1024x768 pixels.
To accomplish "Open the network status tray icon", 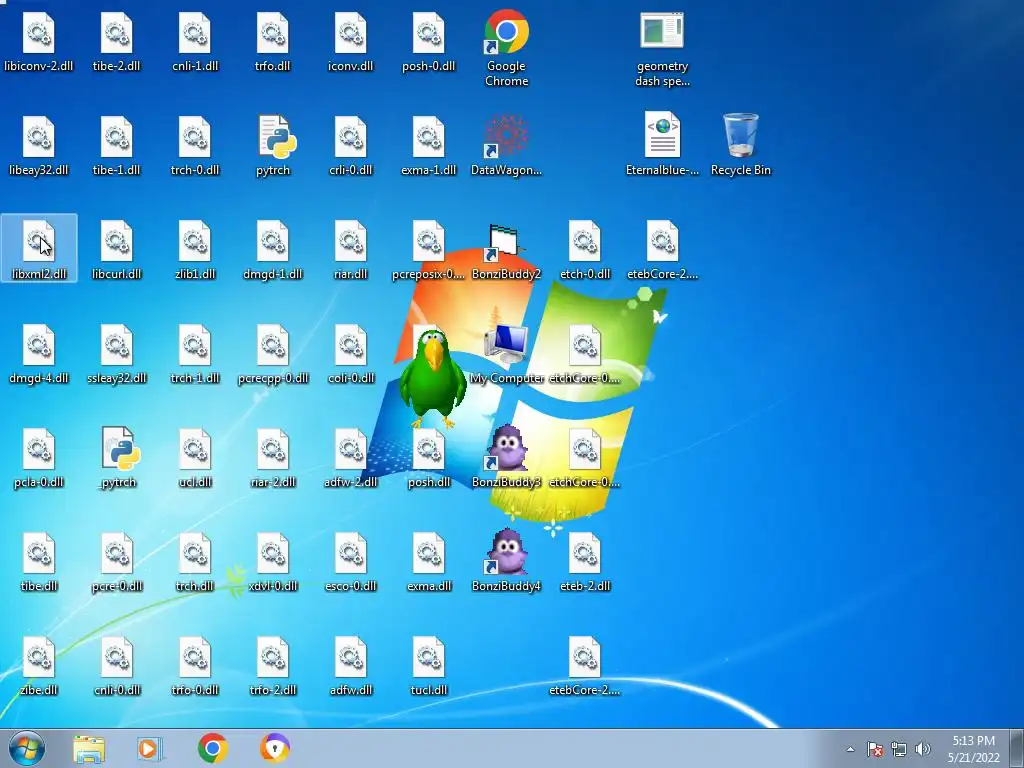I will tap(899, 749).
